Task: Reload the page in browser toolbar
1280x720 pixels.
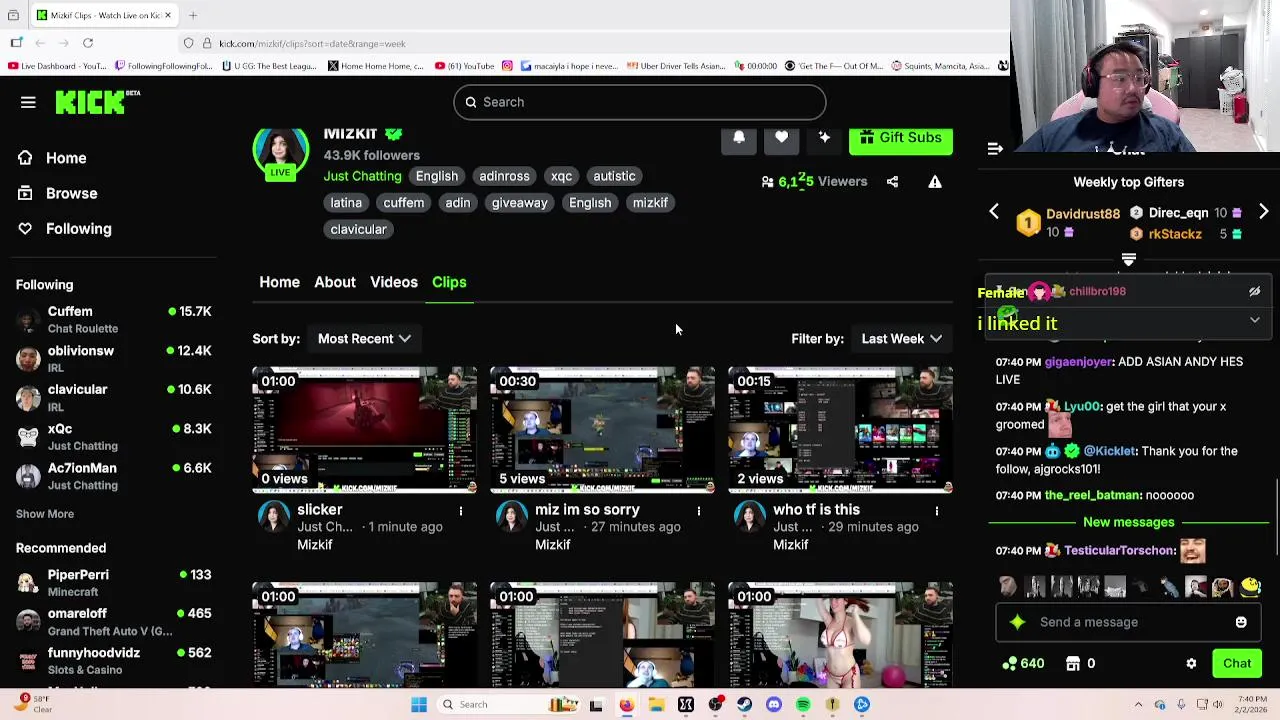Action: click(88, 43)
